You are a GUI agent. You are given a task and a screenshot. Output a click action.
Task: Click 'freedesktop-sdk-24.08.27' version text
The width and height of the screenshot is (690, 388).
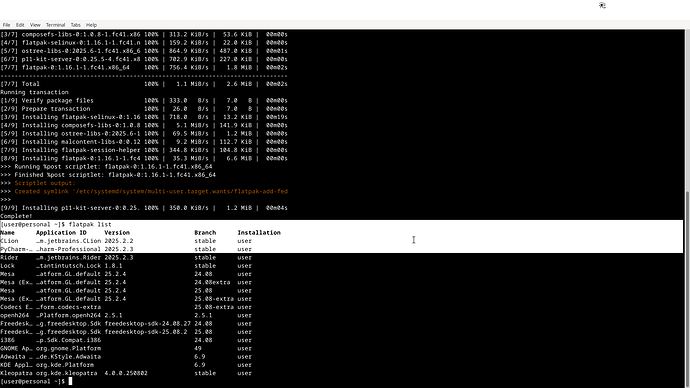(x=147, y=323)
